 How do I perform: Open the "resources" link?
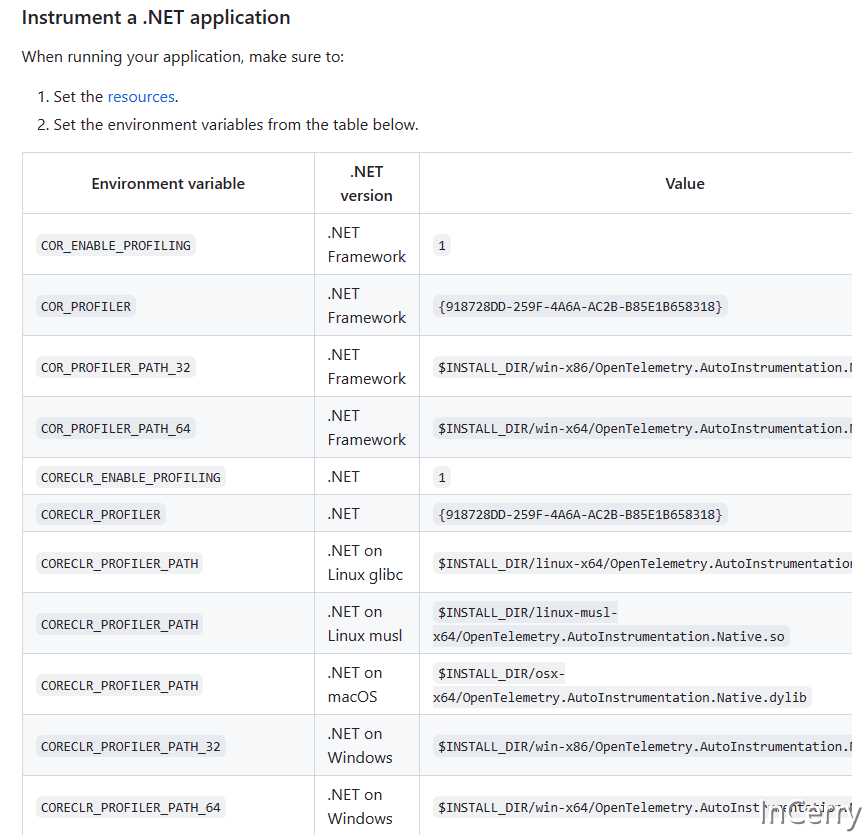click(141, 97)
